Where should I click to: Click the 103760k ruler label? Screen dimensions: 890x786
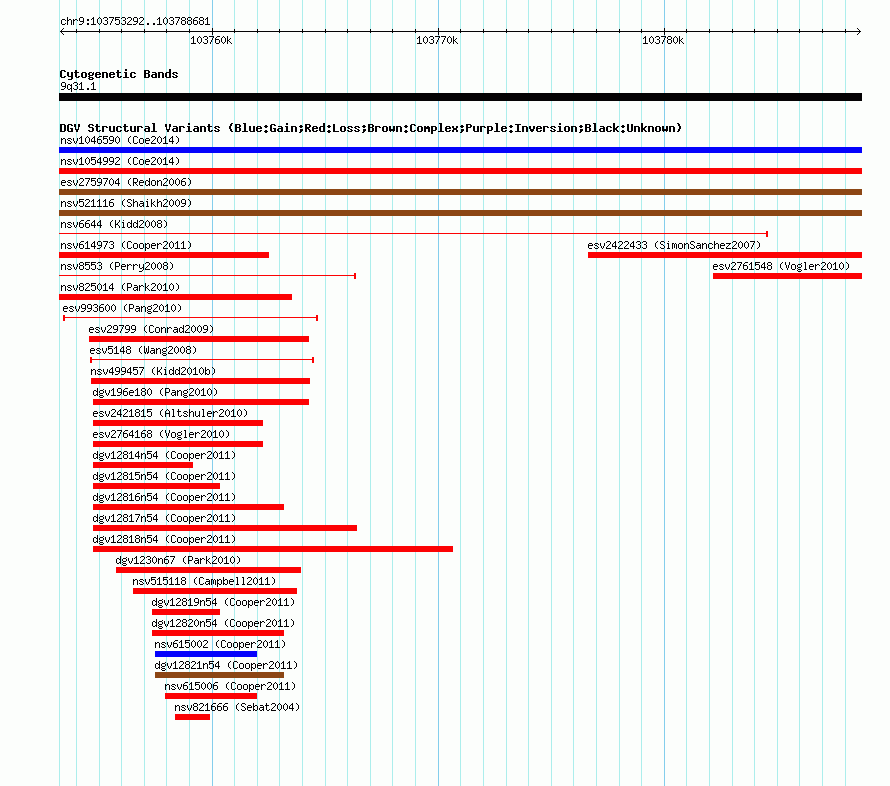211,40
